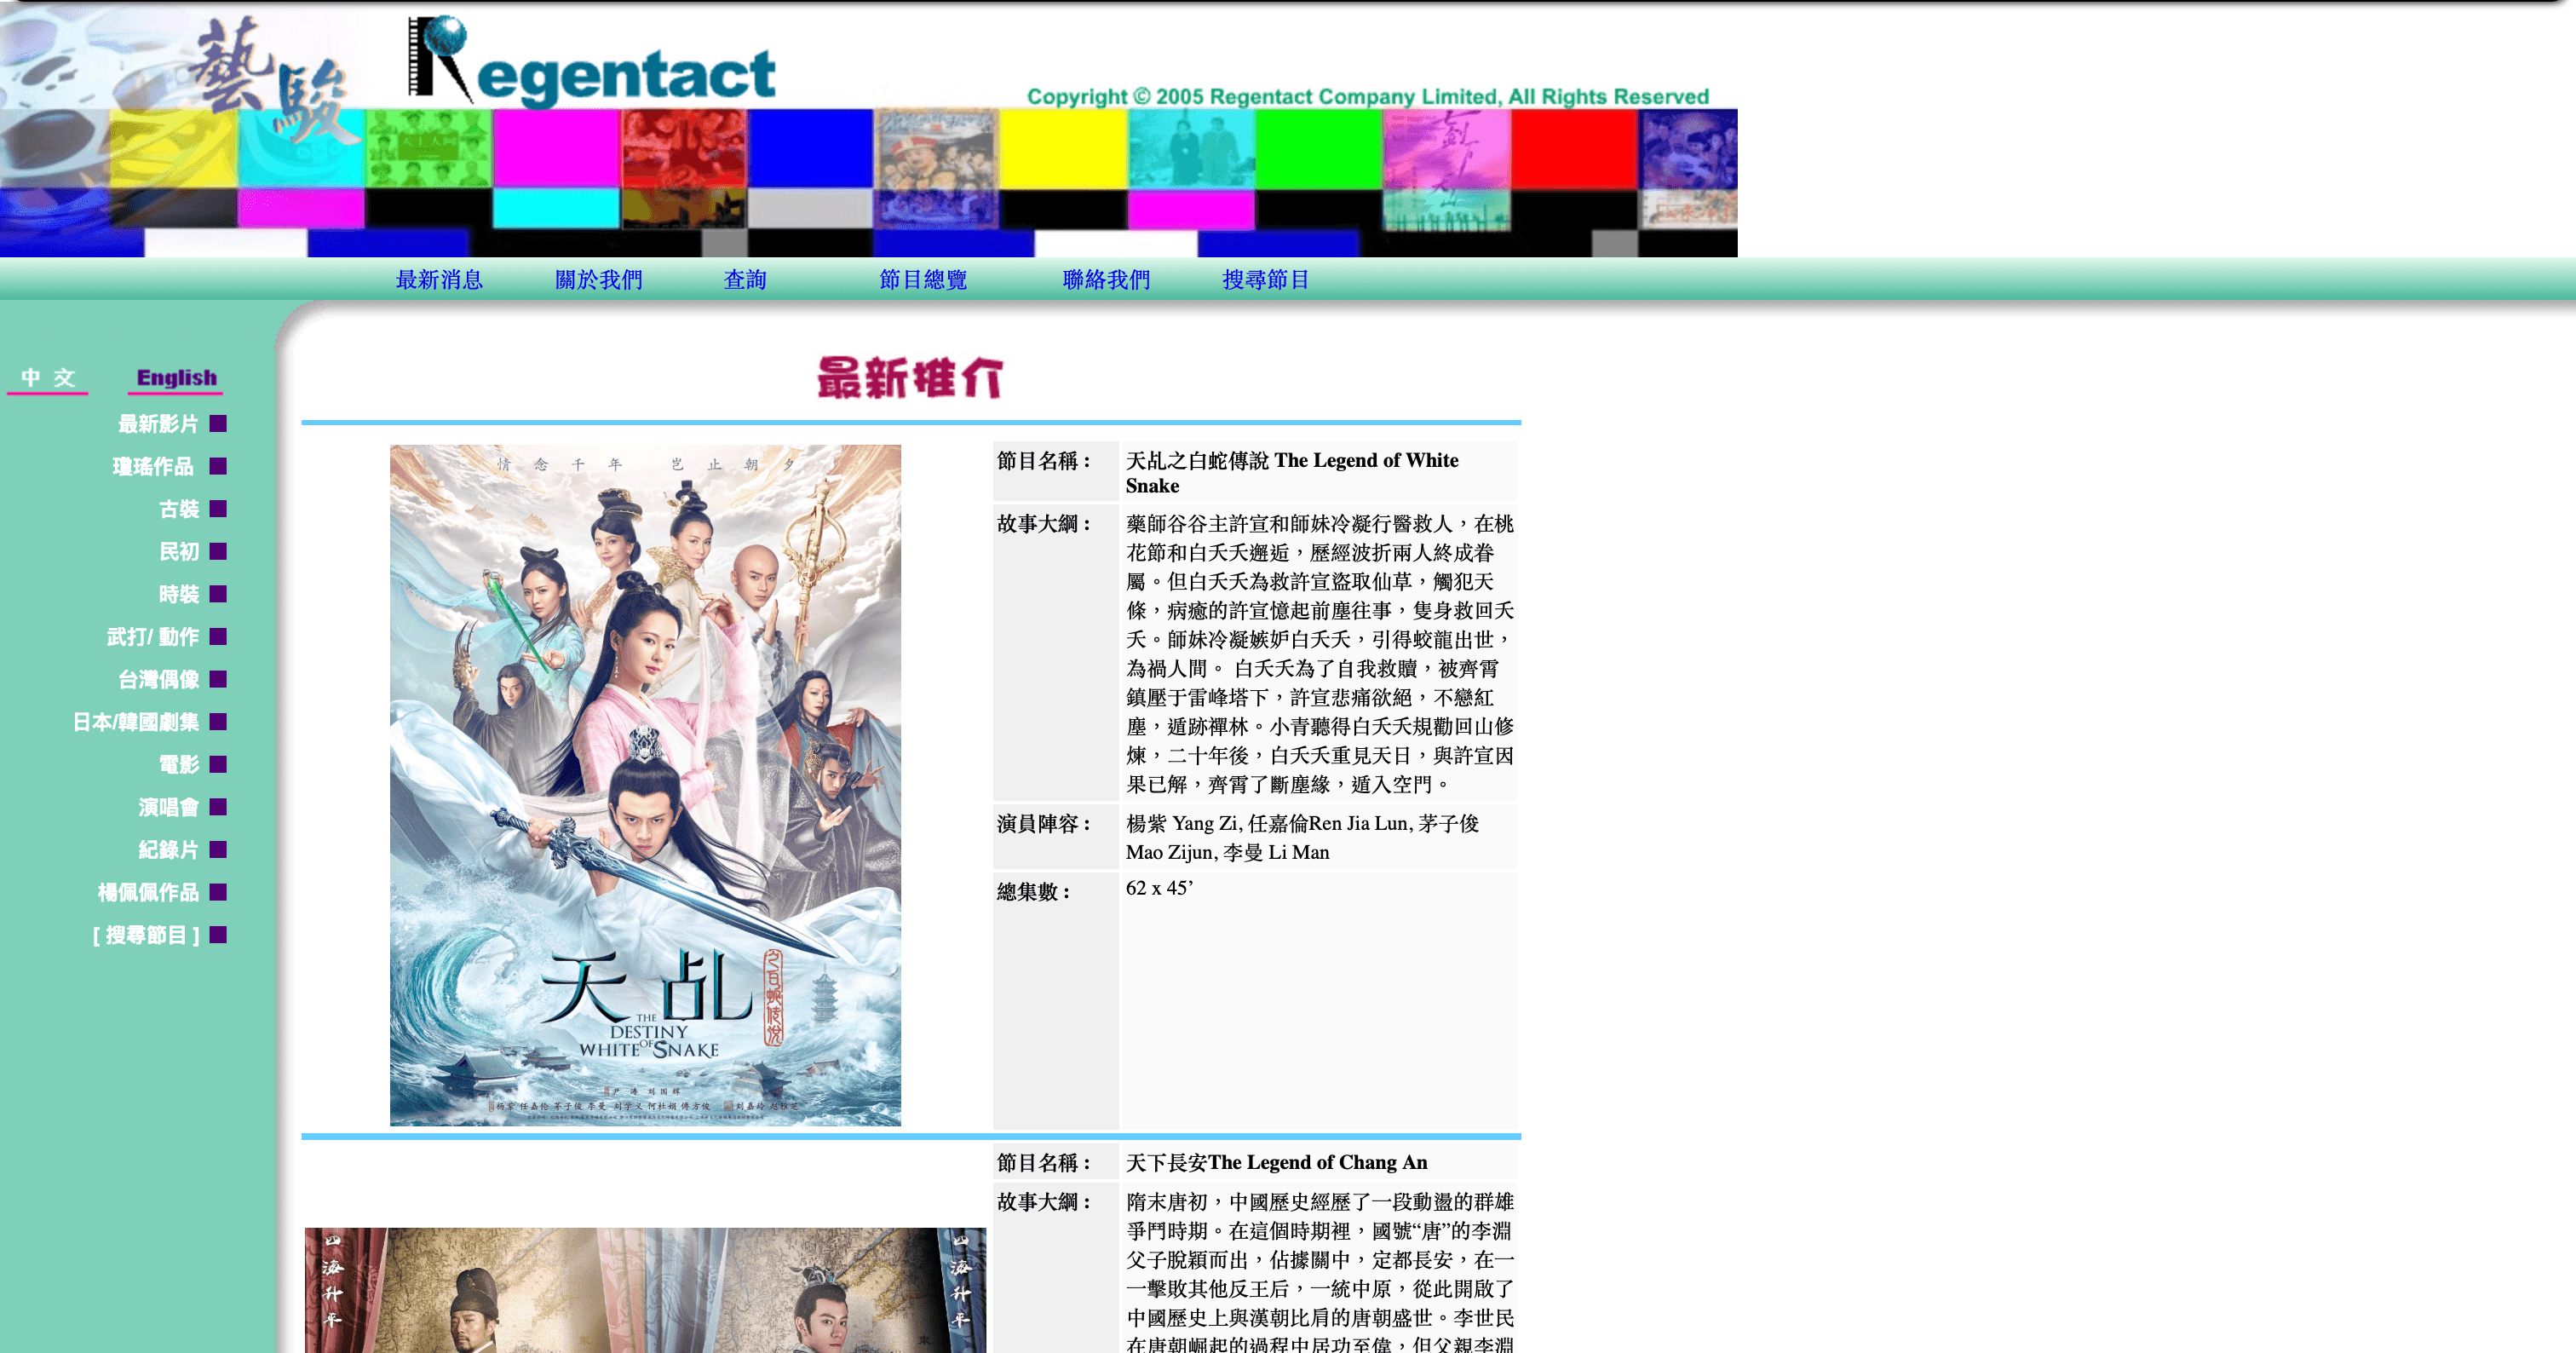Open the 電影 sidebar category
The height and width of the screenshot is (1353, 2576).
pos(179,765)
